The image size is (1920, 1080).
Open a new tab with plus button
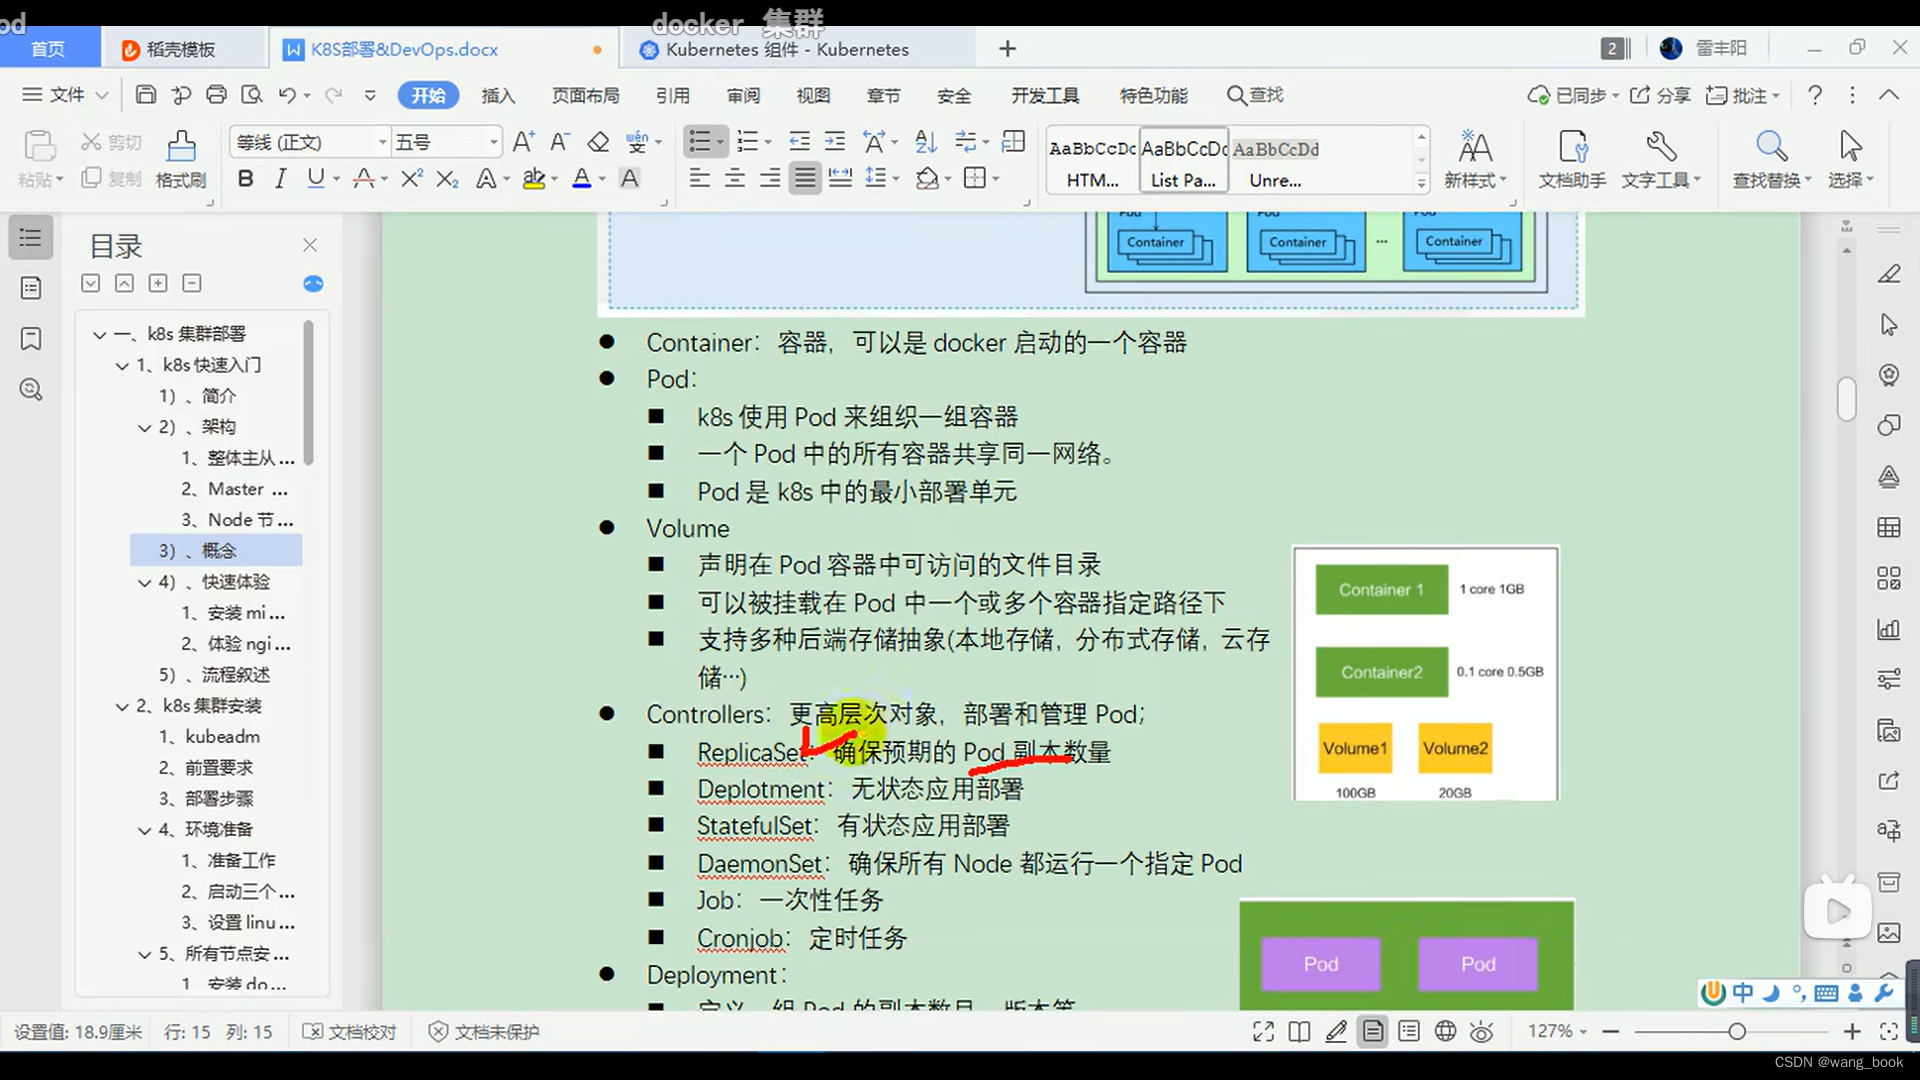point(1007,49)
